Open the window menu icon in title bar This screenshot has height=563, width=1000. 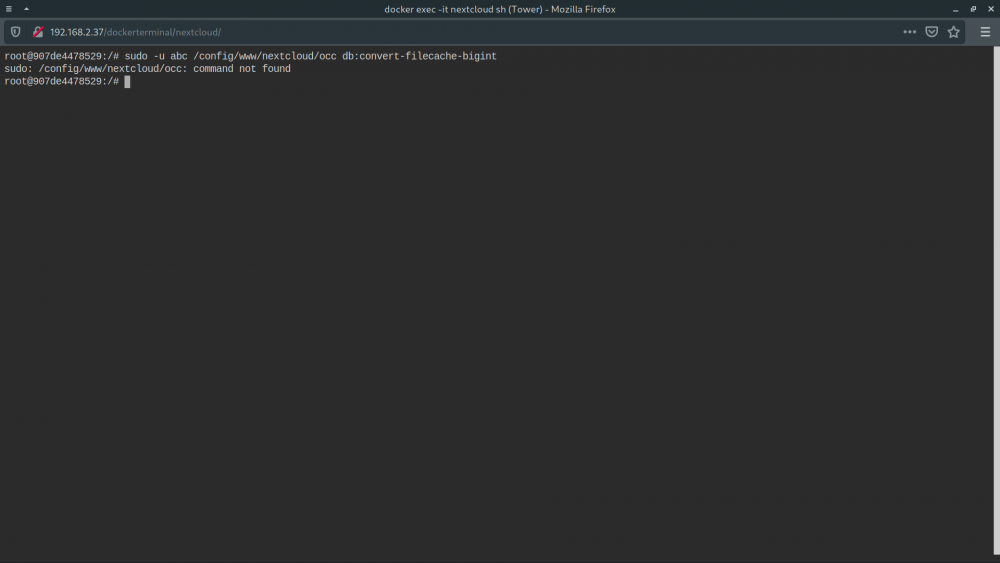point(9,9)
